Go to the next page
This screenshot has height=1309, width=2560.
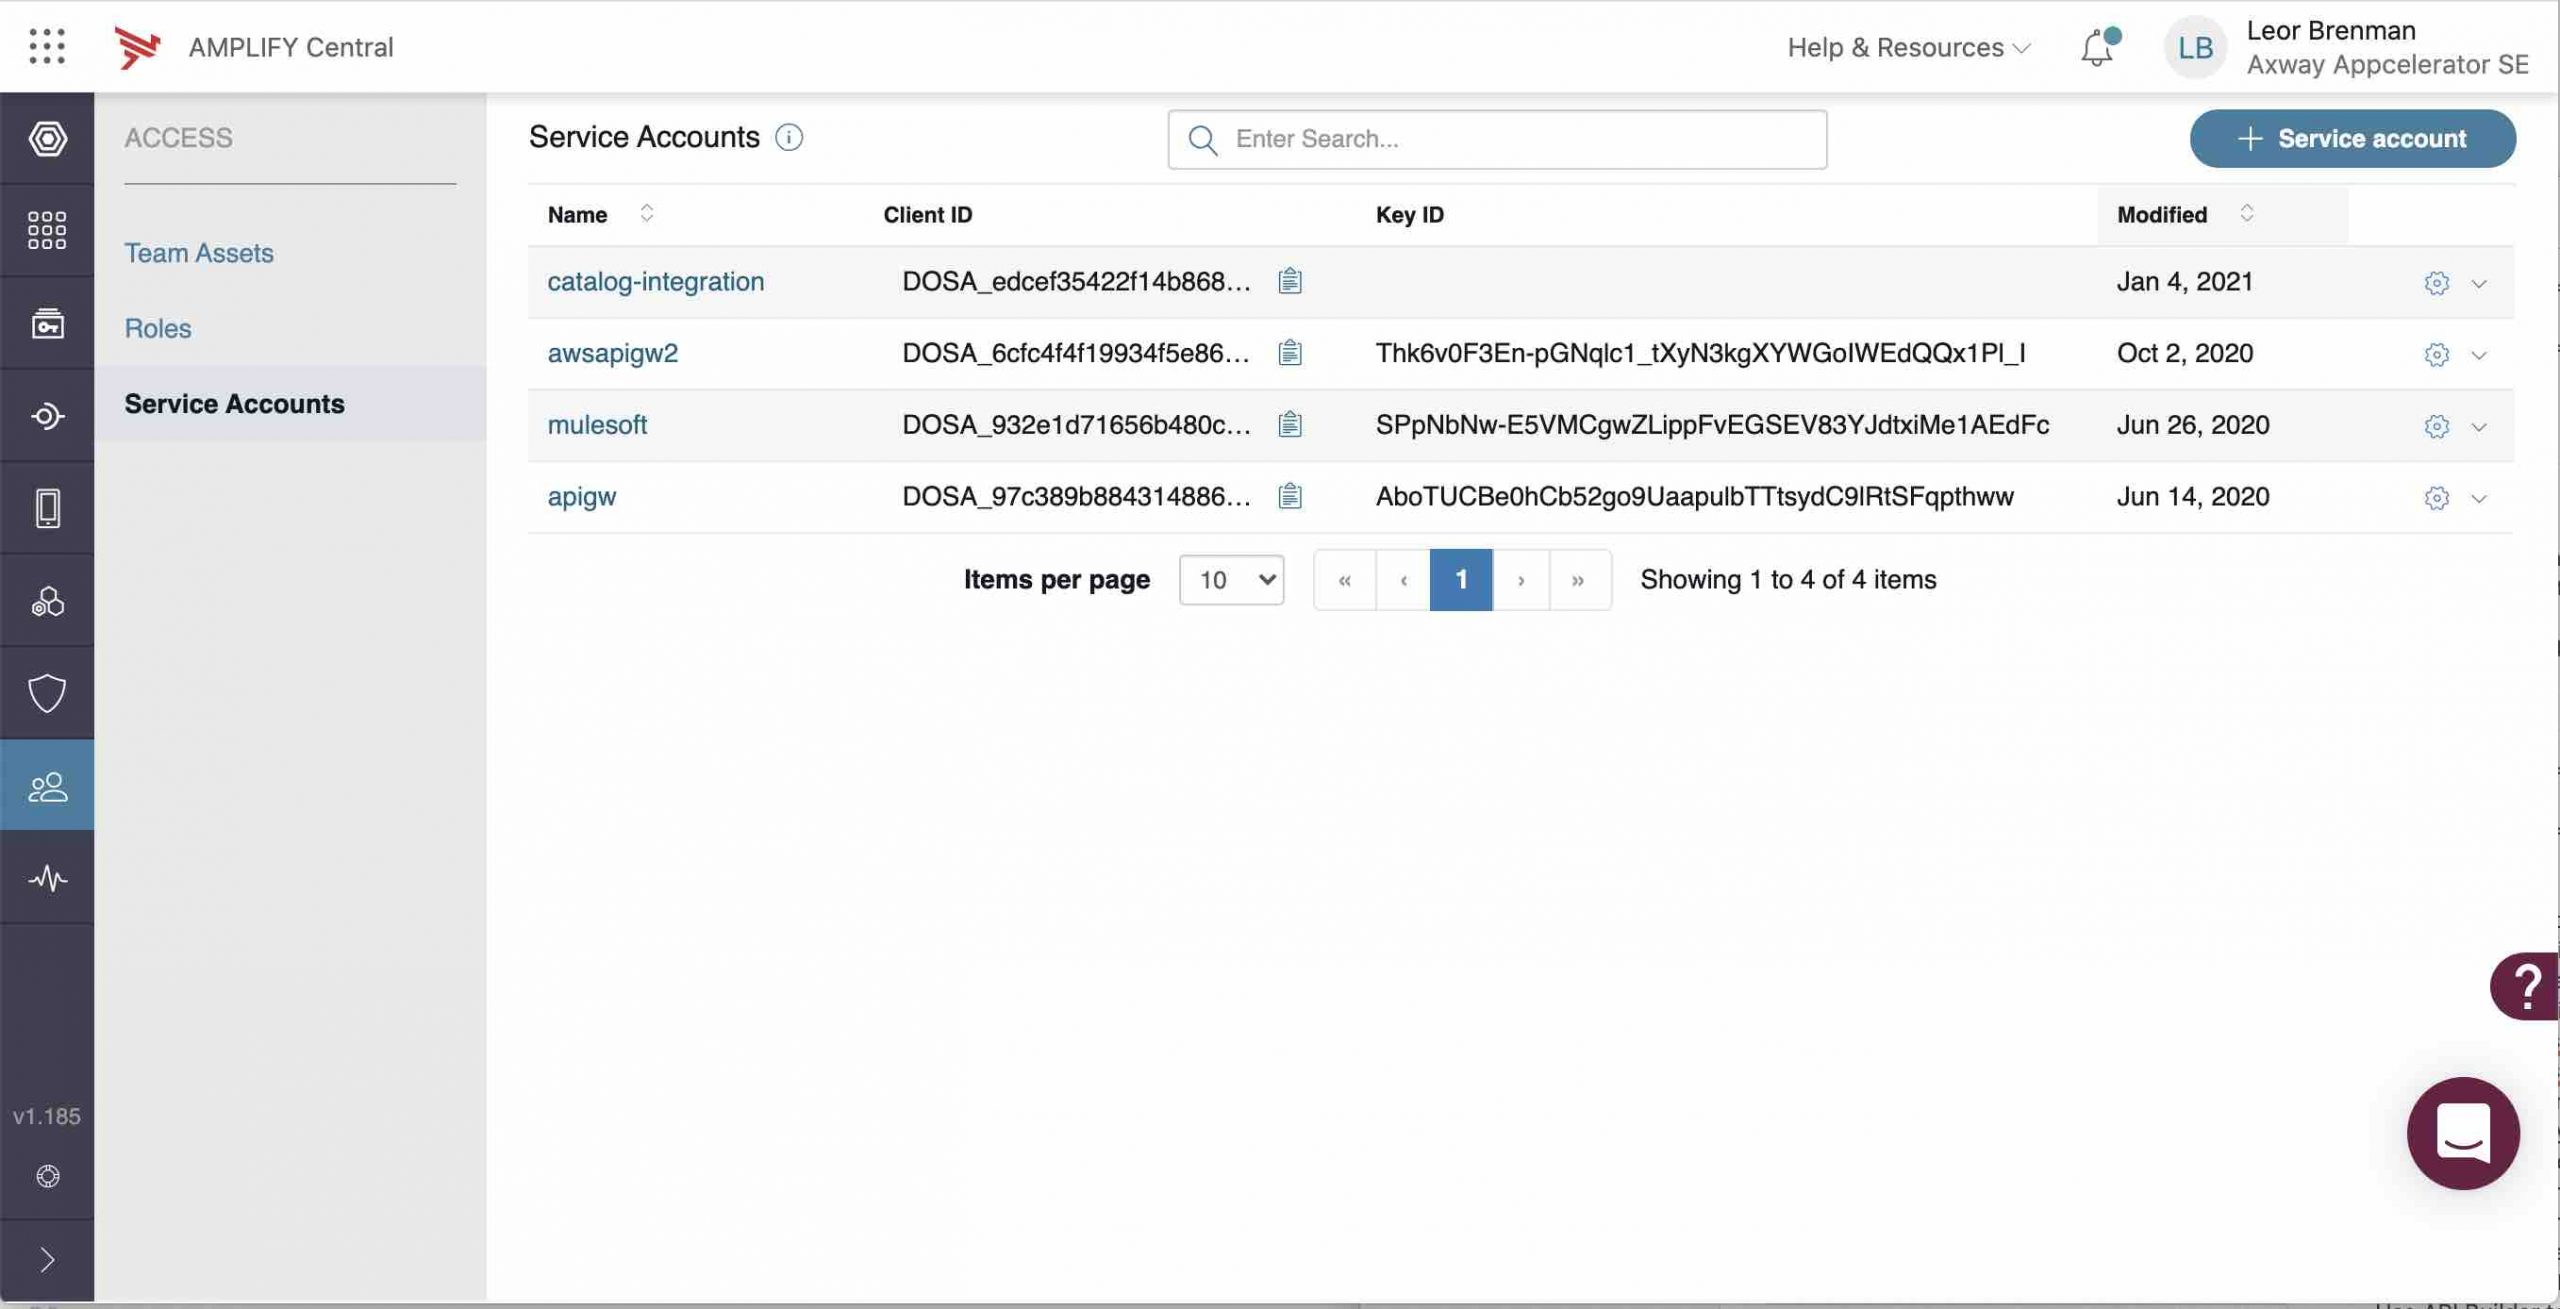coord(1521,580)
